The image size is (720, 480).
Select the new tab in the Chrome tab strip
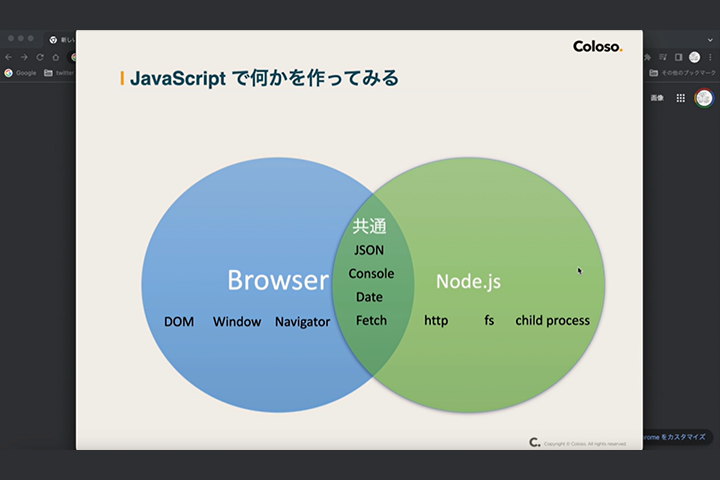tap(62, 40)
